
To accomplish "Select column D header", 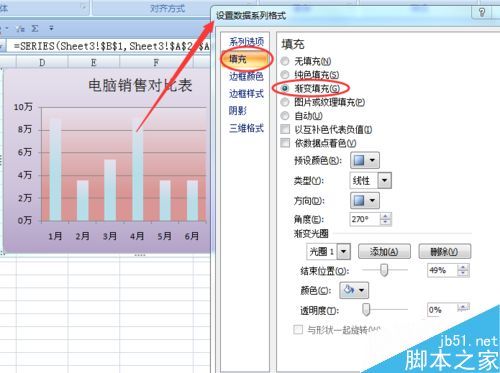I will pos(42,62).
